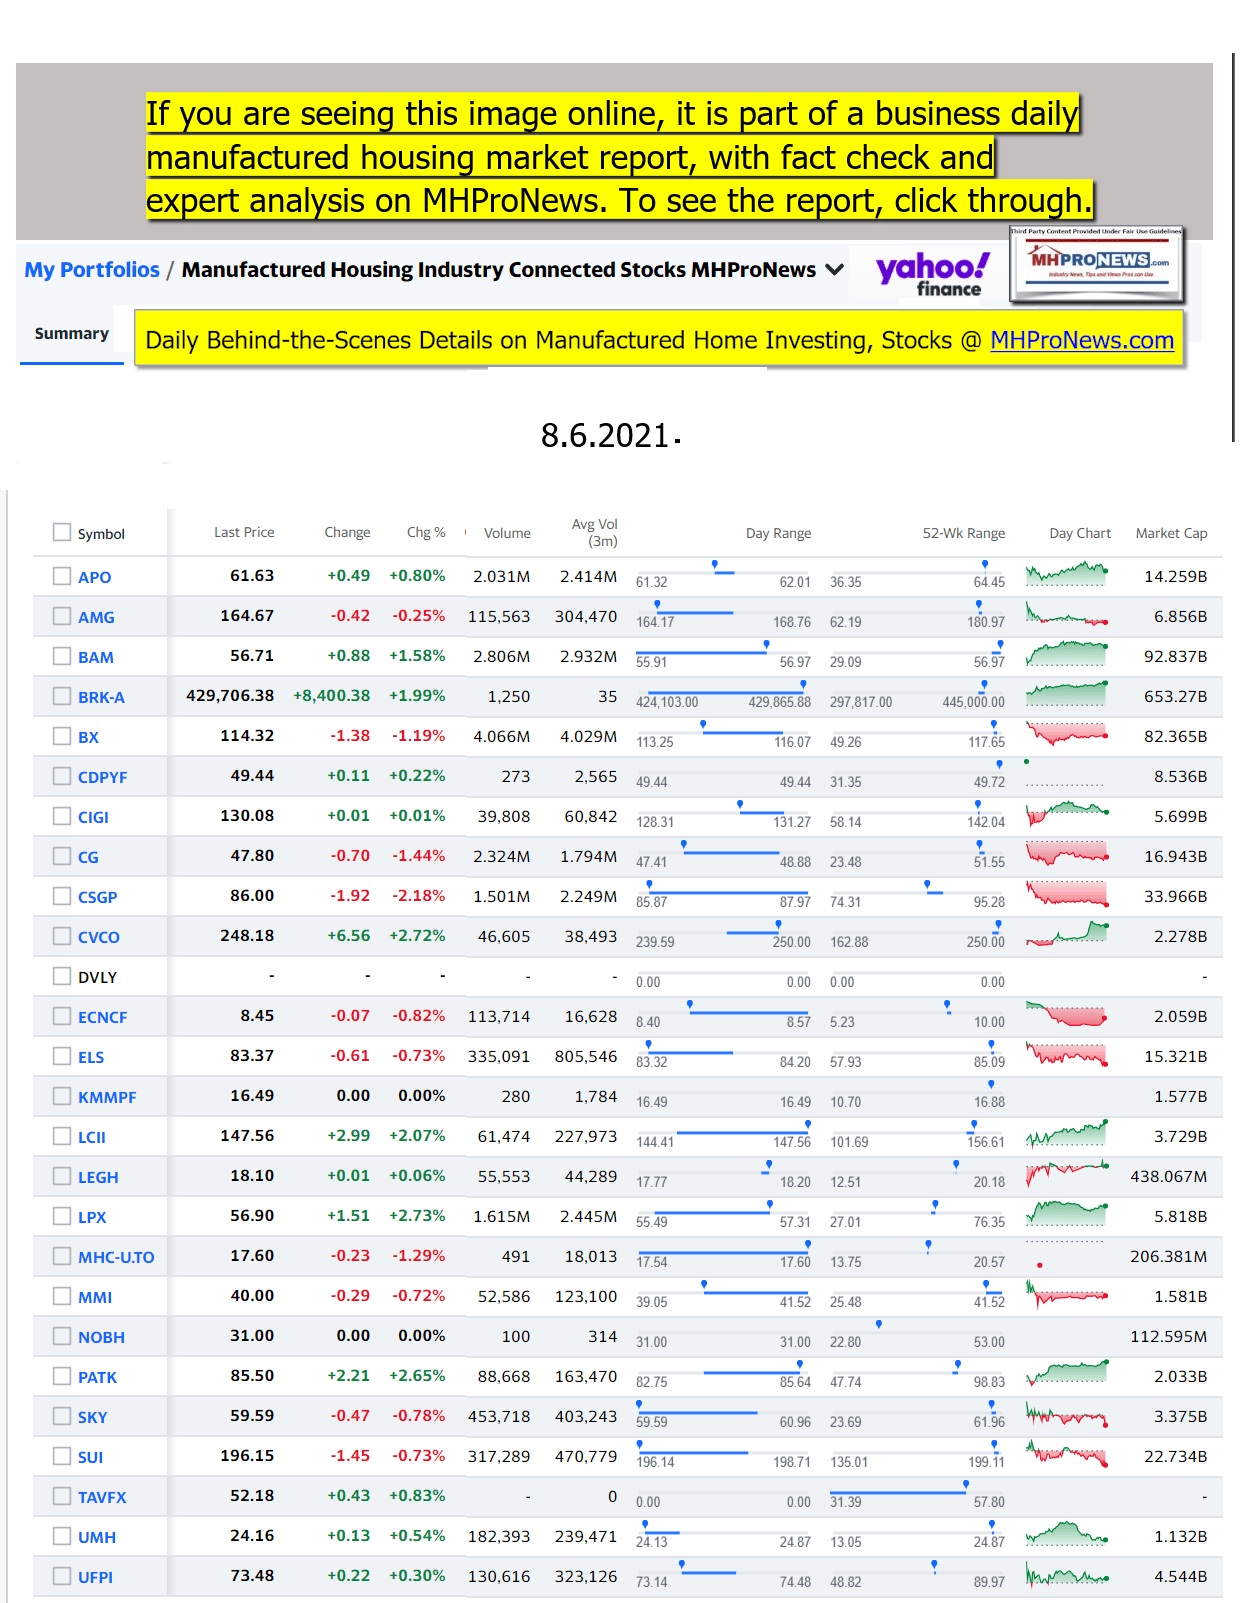Open the CVCO day chart sparkline
The image size is (1251, 1603).
click(x=1066, y=935)
